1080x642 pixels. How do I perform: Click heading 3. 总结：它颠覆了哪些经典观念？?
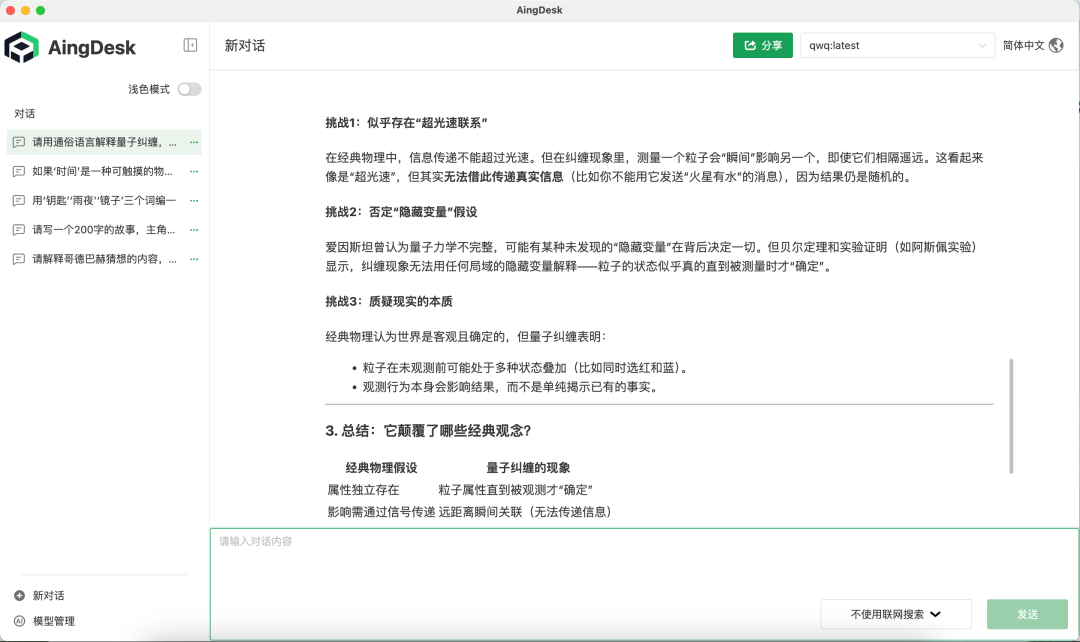(428, 431)
